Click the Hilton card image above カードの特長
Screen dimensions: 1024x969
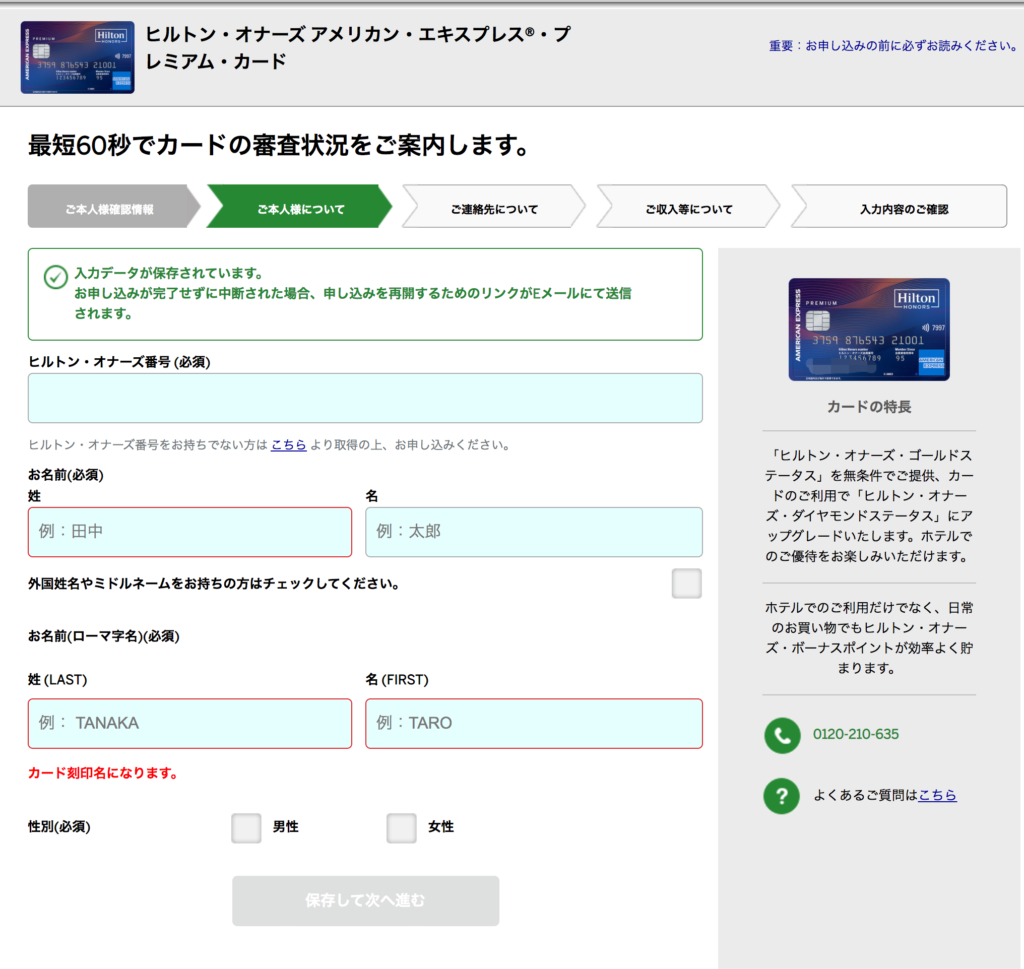869,330
